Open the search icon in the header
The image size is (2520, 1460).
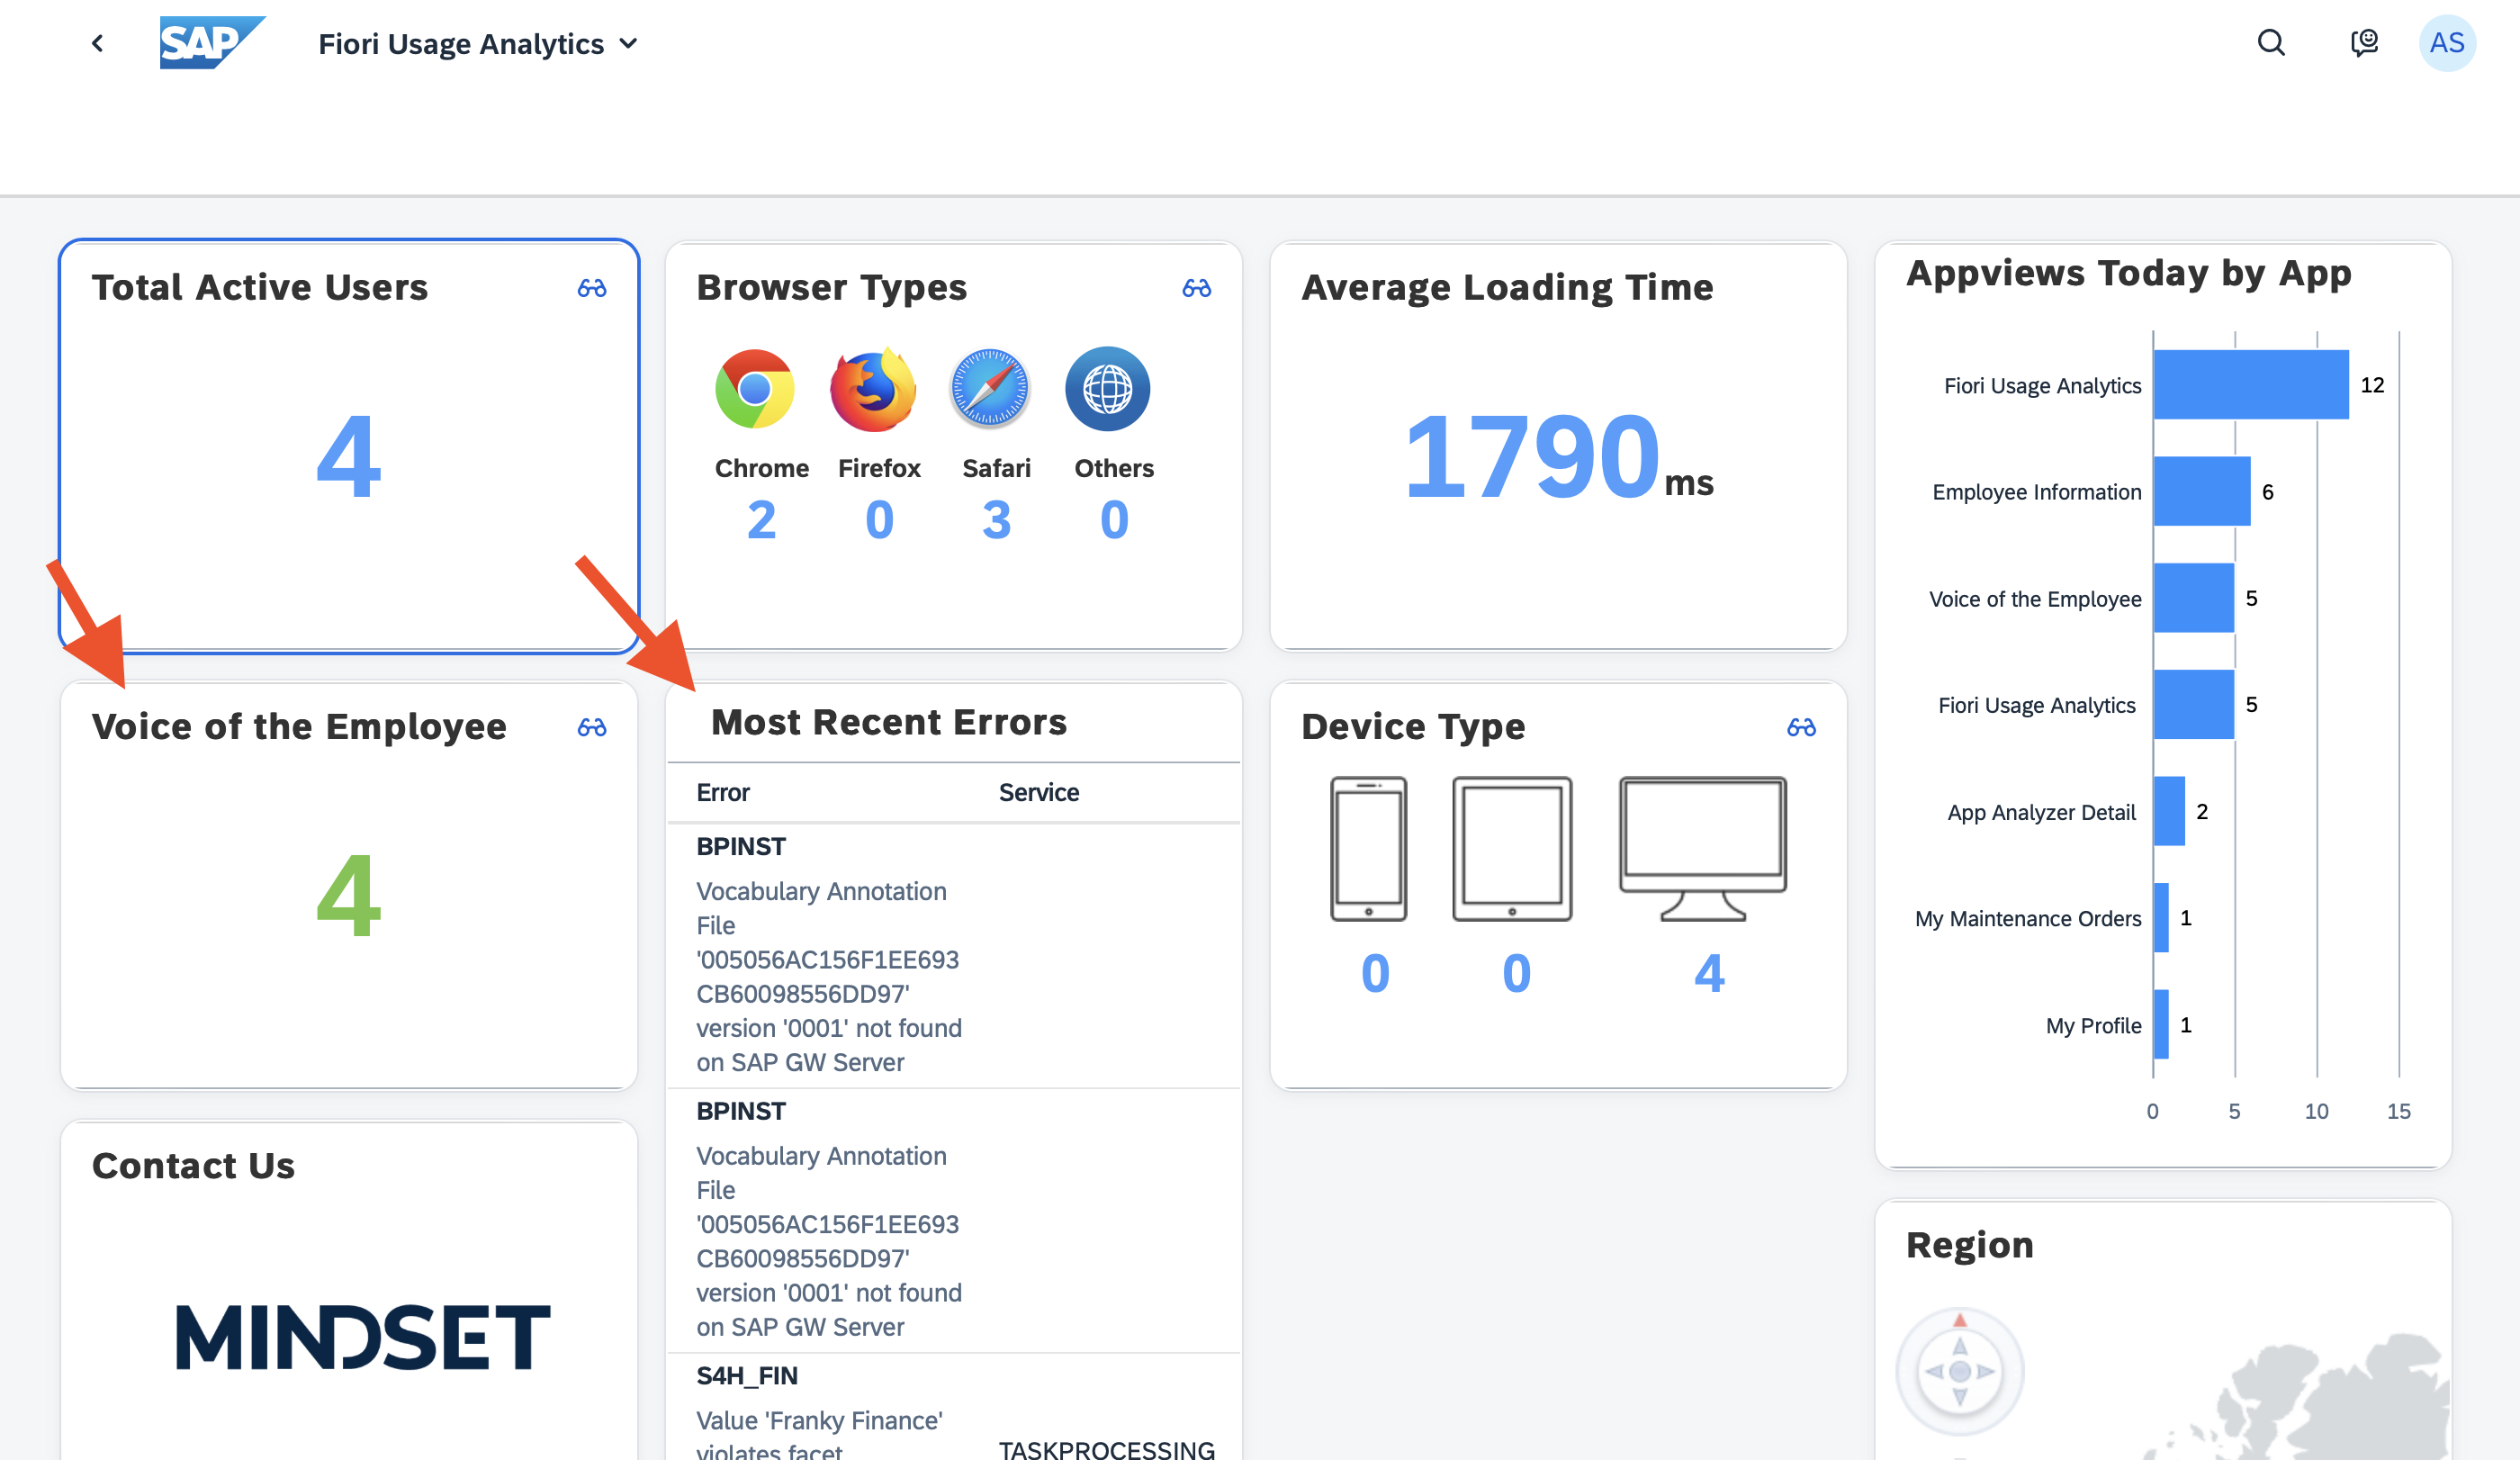pos(2270,43)
